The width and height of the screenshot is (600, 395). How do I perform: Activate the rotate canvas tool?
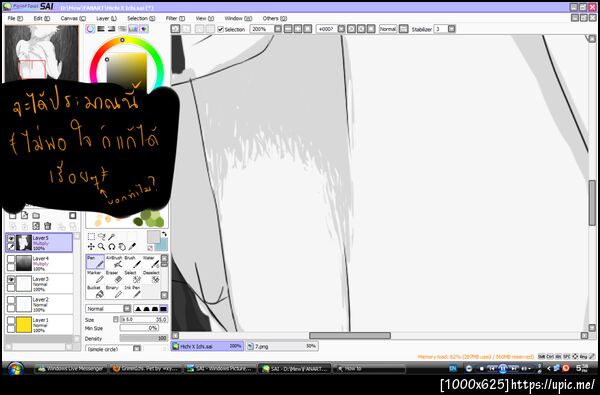click(111, 246)
